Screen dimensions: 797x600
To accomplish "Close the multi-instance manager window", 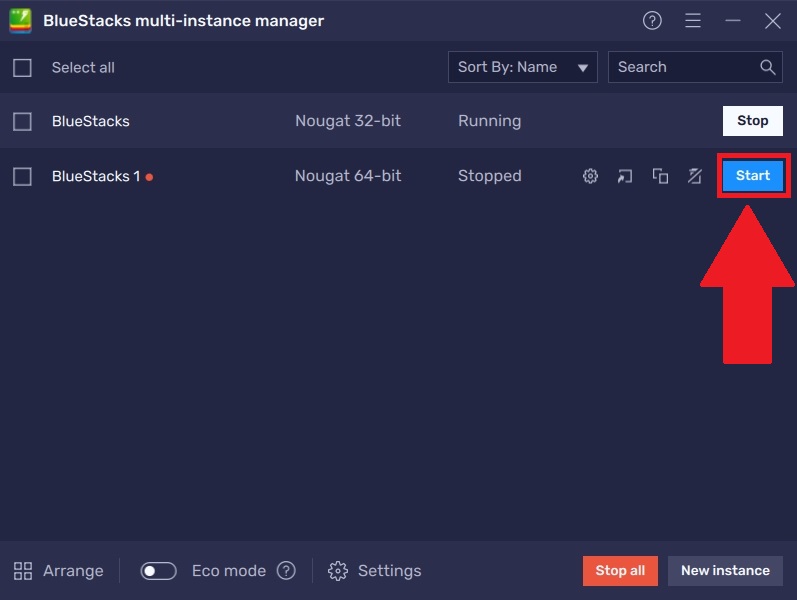I will pyautogui.click(x=773, y=21).
